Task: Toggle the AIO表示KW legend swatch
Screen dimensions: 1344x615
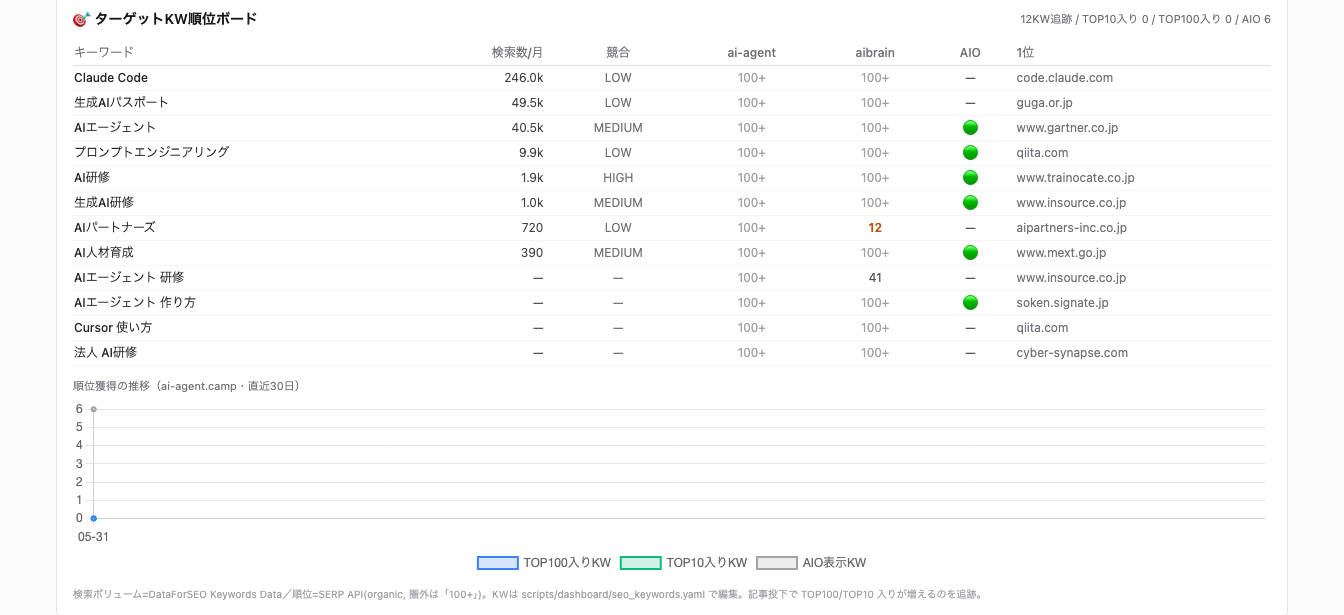Action: (x=777, y=563)
